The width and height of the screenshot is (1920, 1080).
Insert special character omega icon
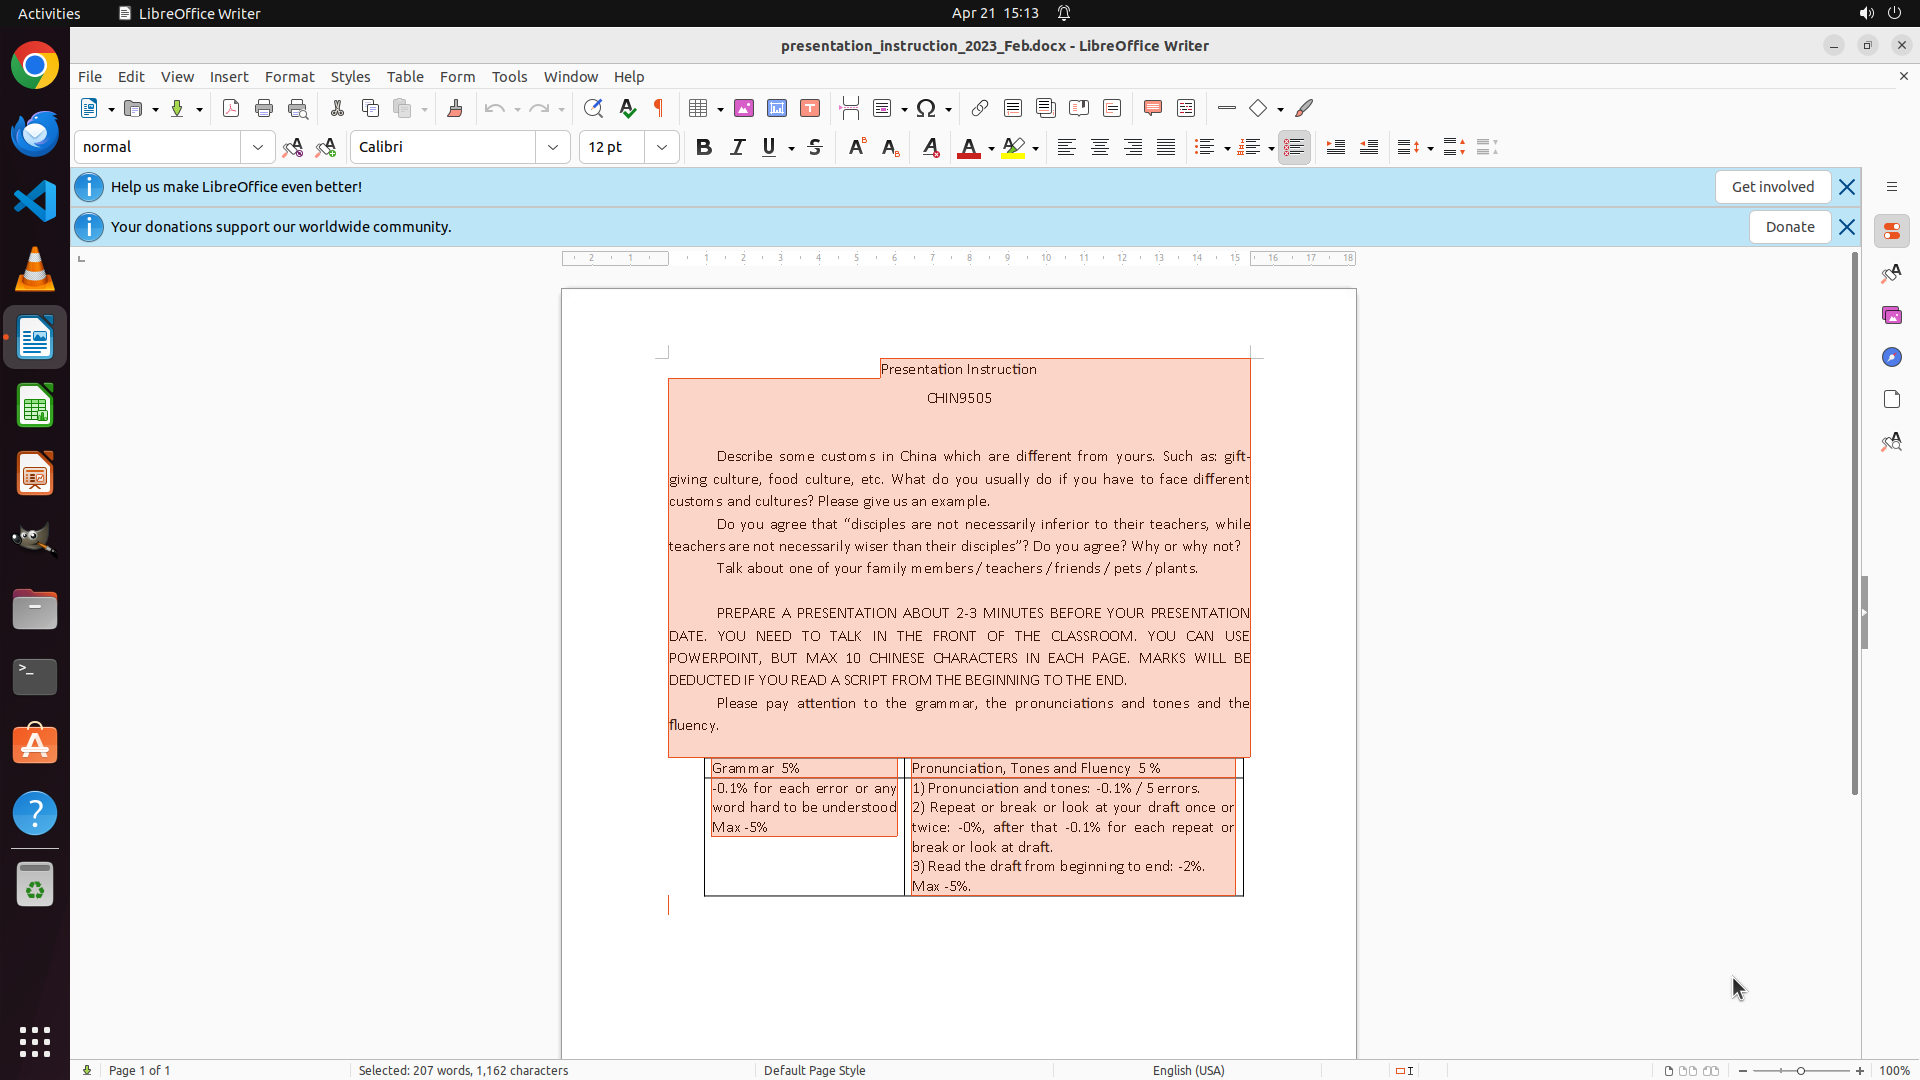pyautogui.click(x=926, y=108)
